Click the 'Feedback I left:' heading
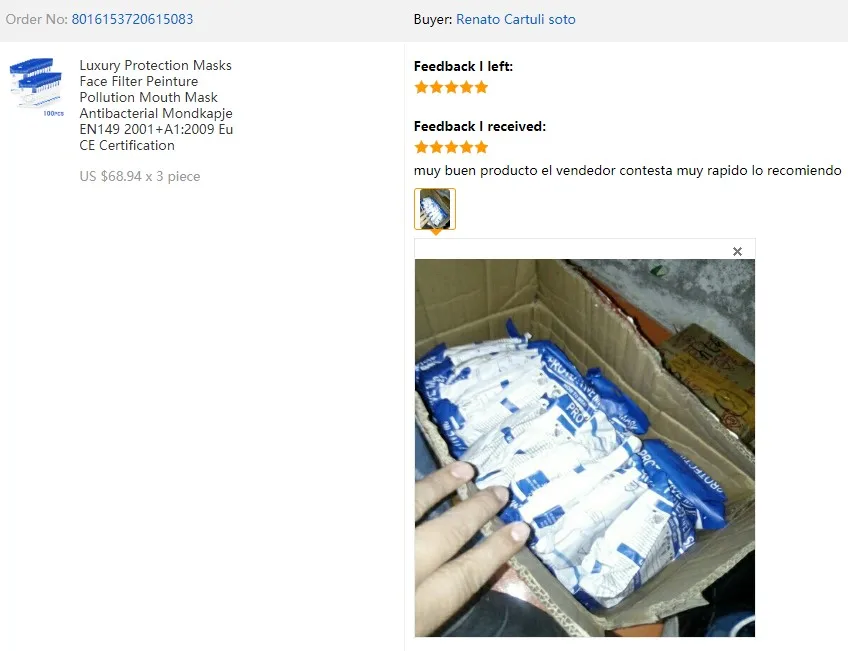The image size is (848, 651). (x=463, y=67)
